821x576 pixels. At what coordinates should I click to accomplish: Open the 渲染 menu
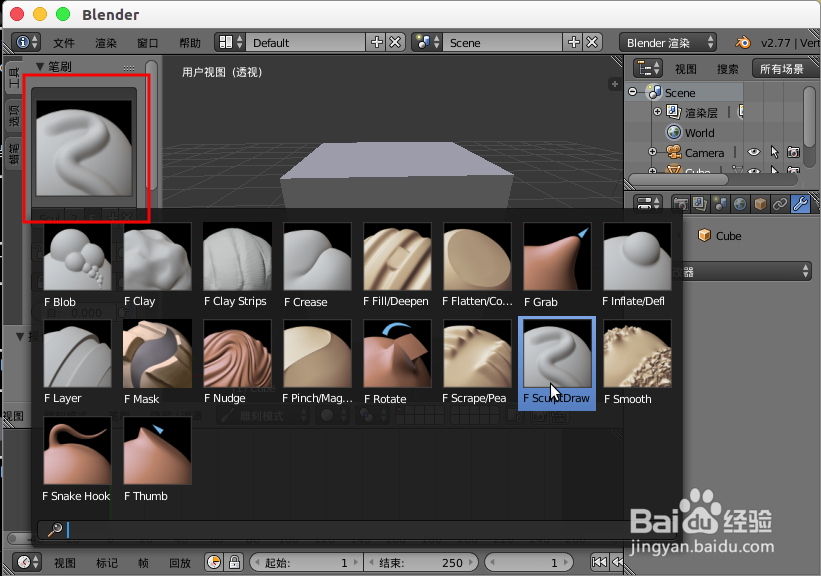pos(106,43)
